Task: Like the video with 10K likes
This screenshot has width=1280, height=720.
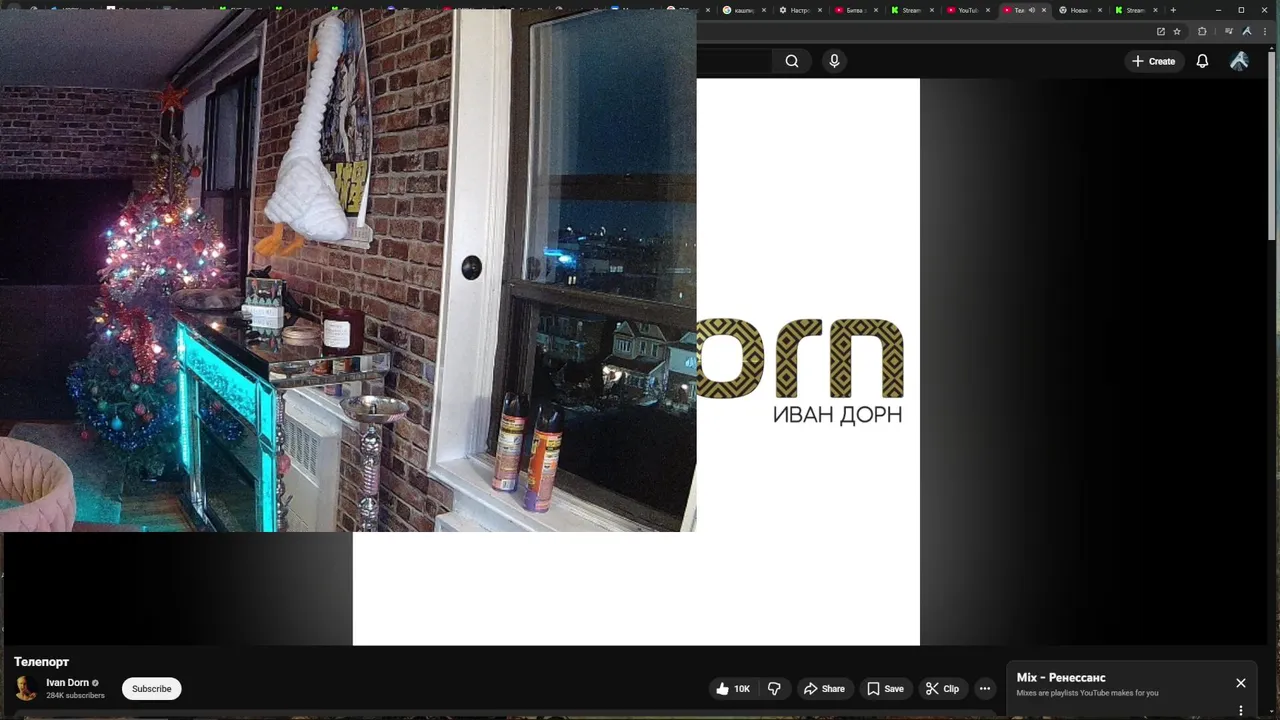Action: tap(733, 689)
